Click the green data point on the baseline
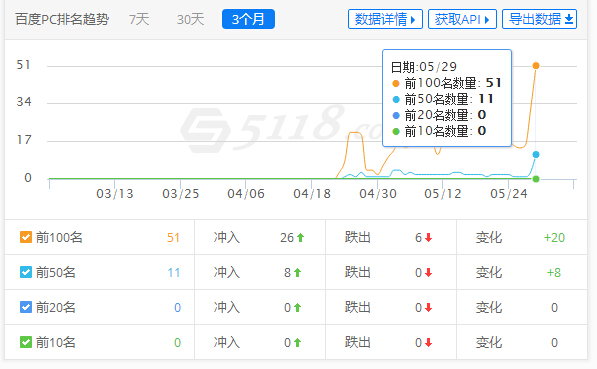 pos(536,179)
